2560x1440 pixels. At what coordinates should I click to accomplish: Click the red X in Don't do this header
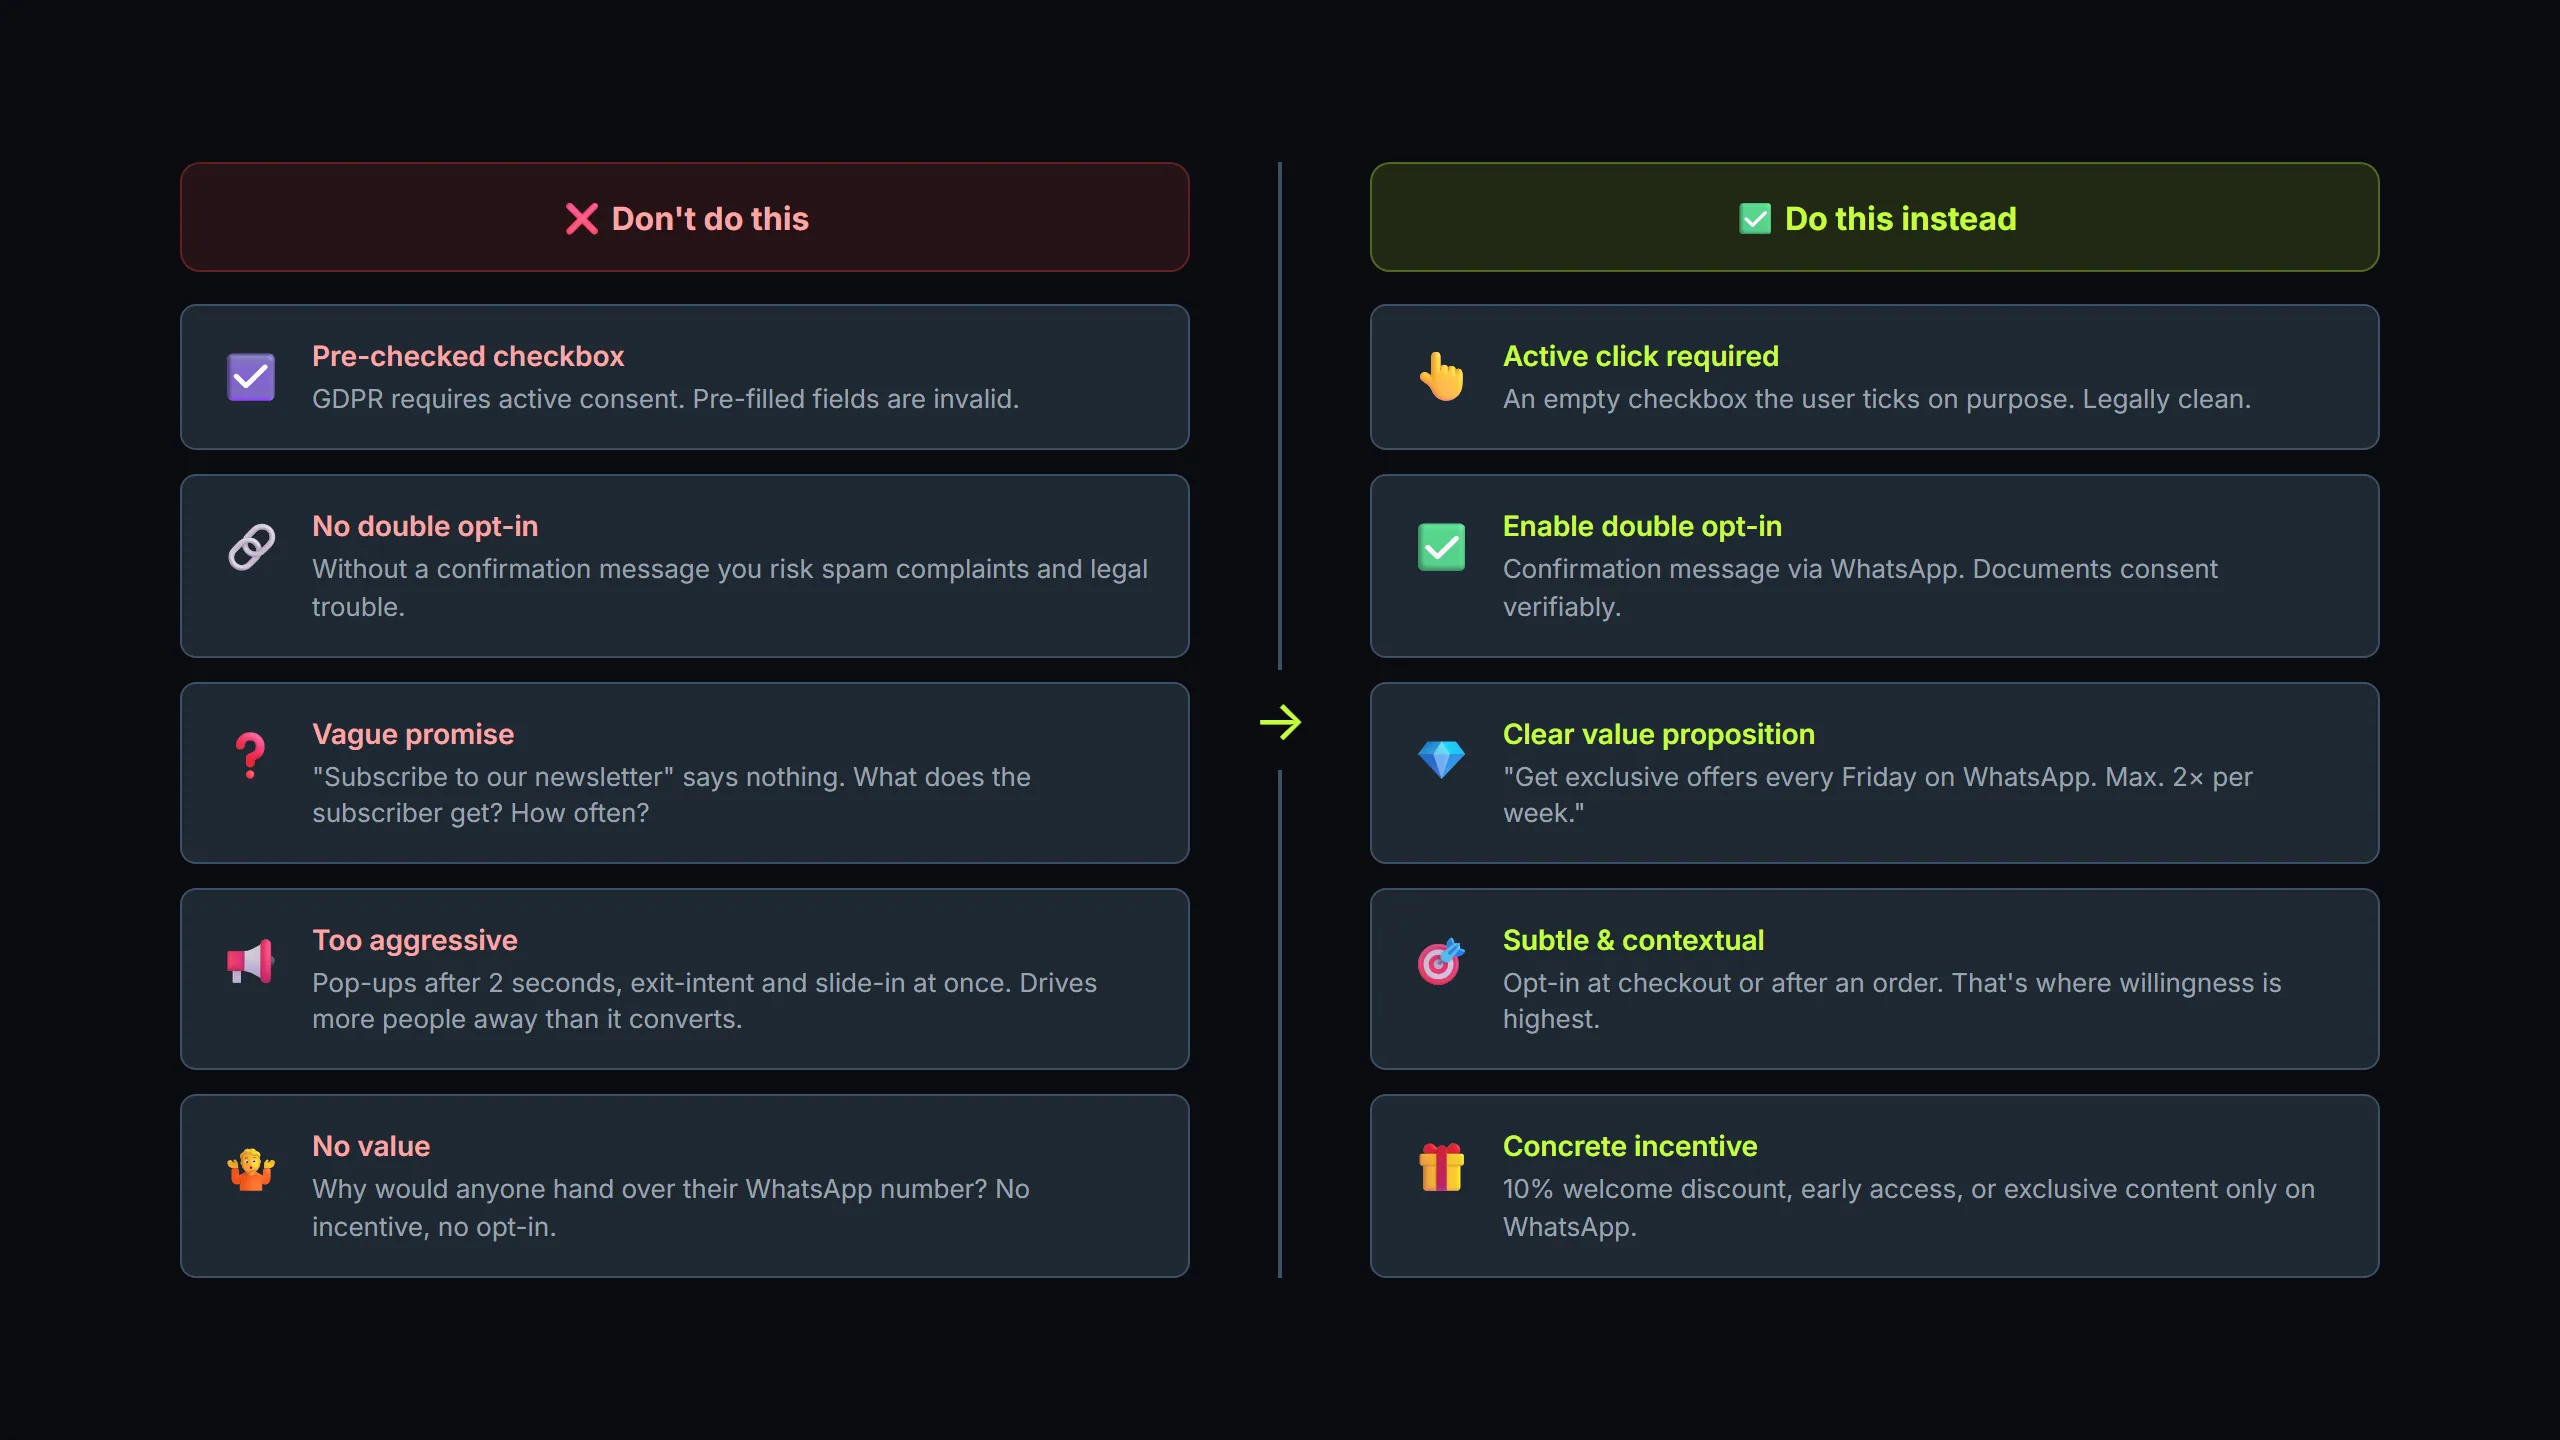[581, 219]
